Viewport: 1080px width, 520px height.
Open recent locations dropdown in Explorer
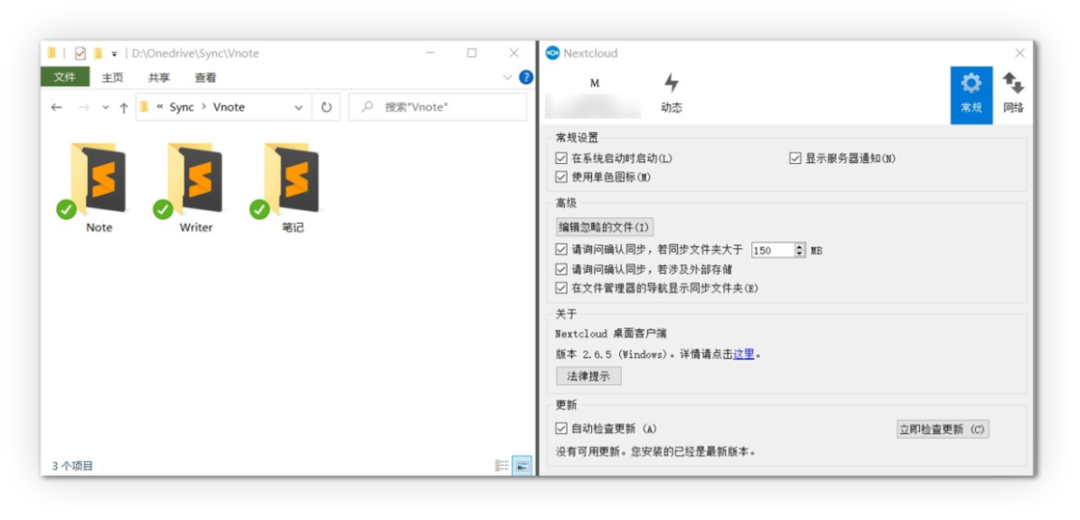point(105,107)
